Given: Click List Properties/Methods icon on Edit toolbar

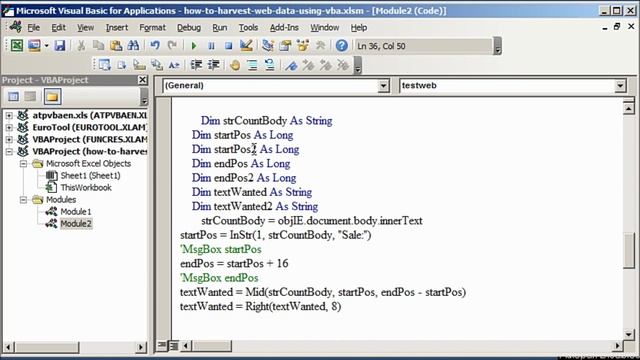Looking at the screenshot, I should click(104, 64).
